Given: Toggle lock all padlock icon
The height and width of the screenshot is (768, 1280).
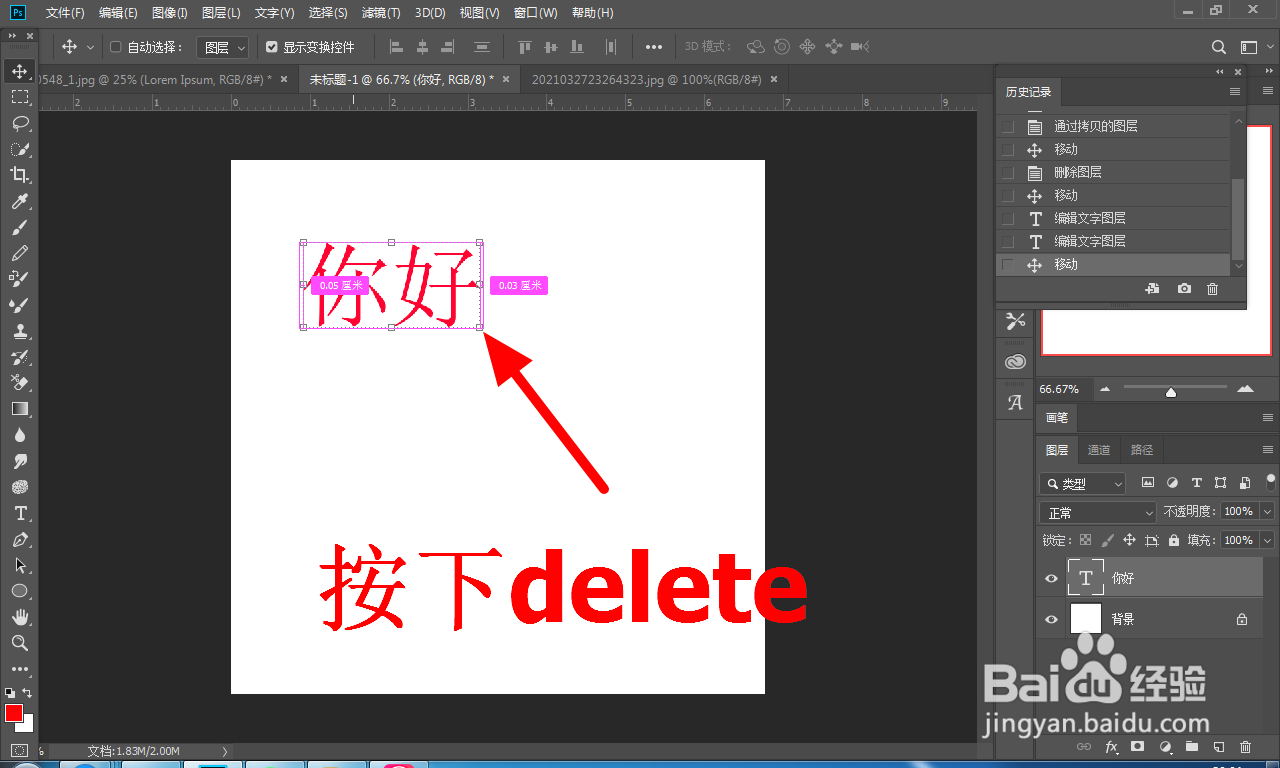Looking at the screenshot, I should [x=1174, y=540].
